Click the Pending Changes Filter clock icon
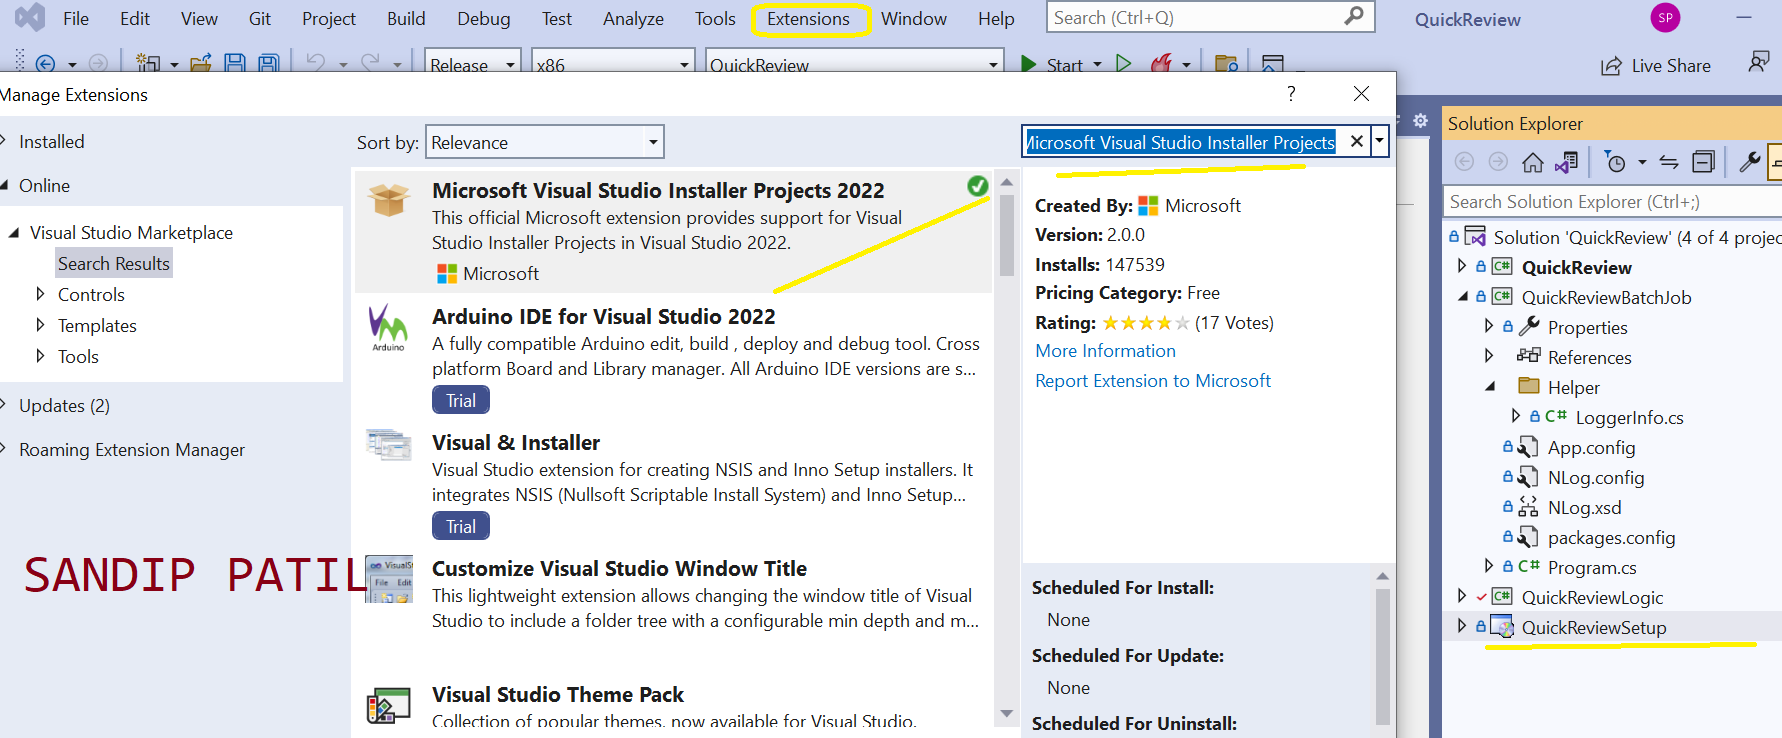 [x=1615, y=162]
